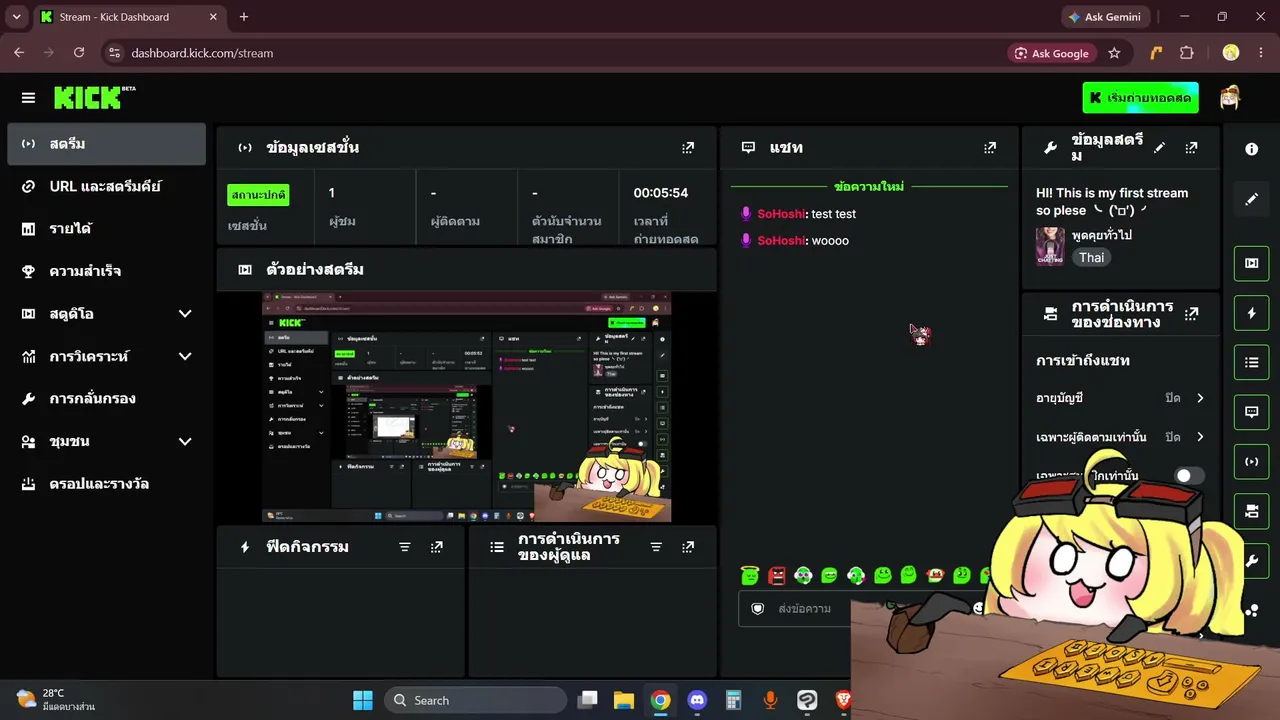
Task: Pop out the ข้อมูลสตรีม panel
Action: pyautogui.click(x=1191, y=148)
